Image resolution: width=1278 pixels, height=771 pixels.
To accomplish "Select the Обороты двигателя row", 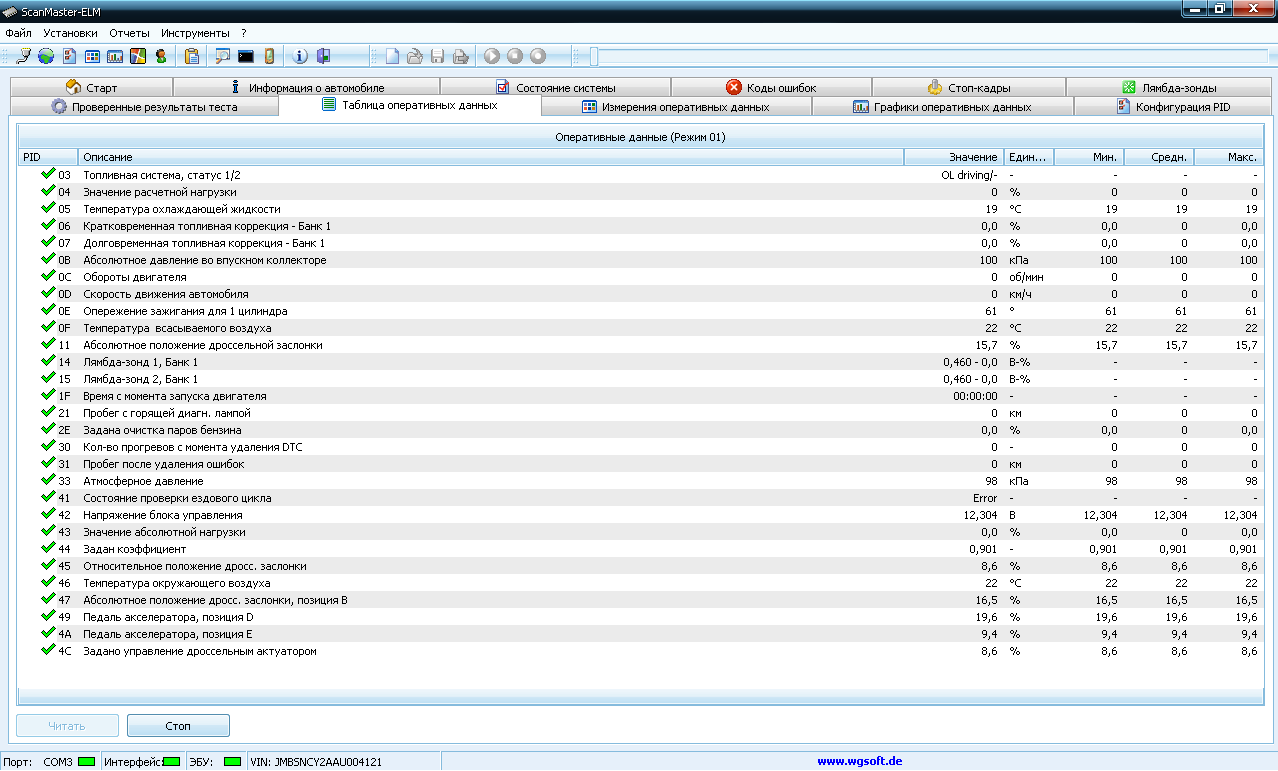I will (639, 277).
